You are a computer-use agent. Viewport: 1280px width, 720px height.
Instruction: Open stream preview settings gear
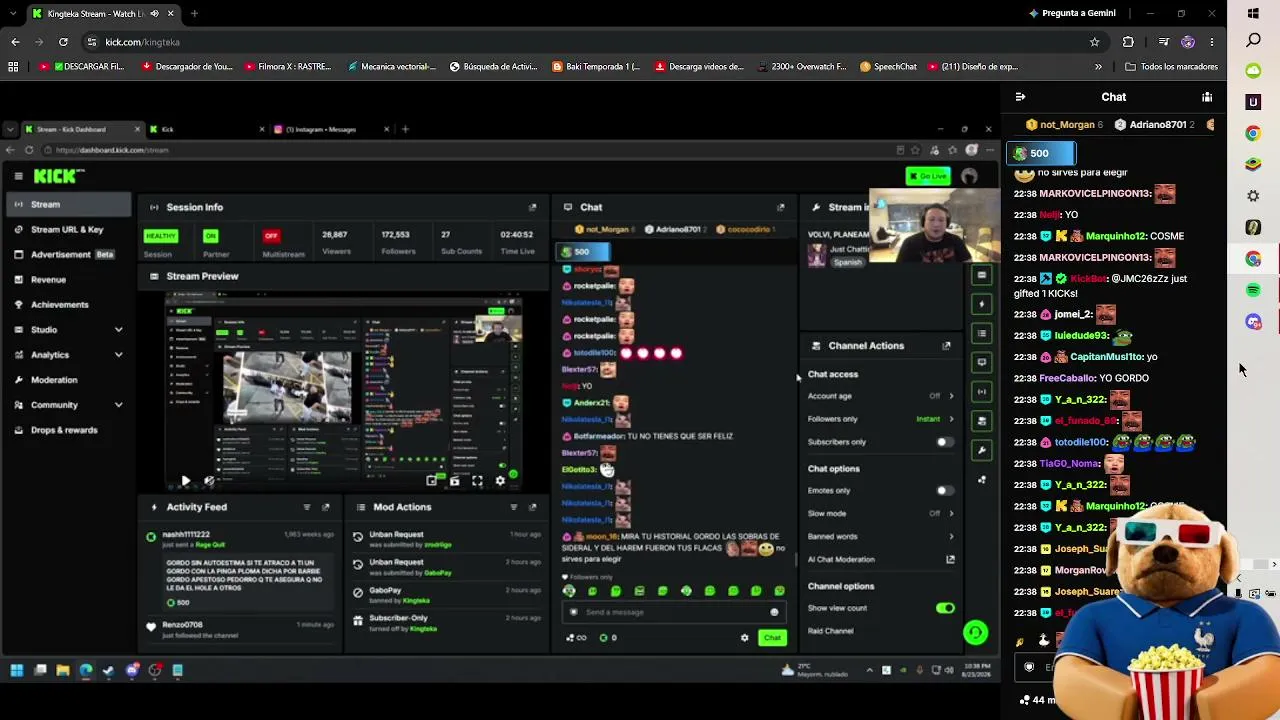click(x=500, y=481)
